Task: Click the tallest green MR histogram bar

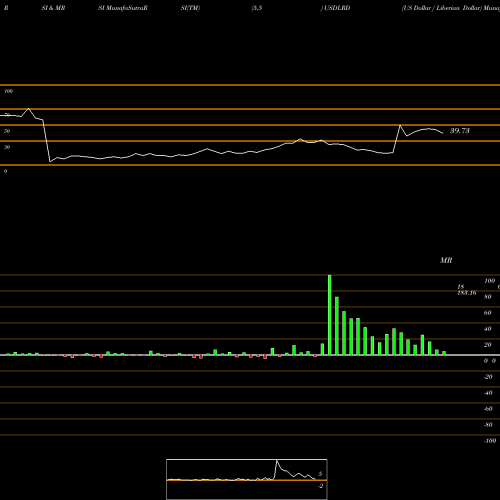Action: click(x=330, y=315)
